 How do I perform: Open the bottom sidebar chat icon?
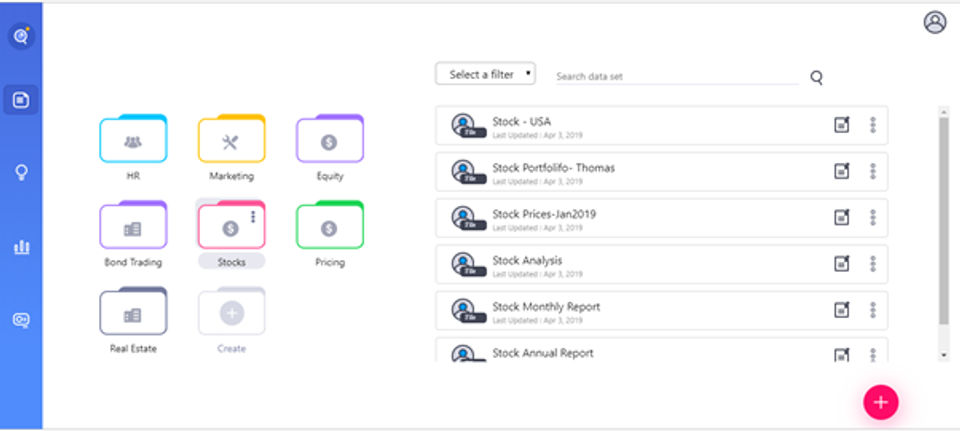coord(20,320)
